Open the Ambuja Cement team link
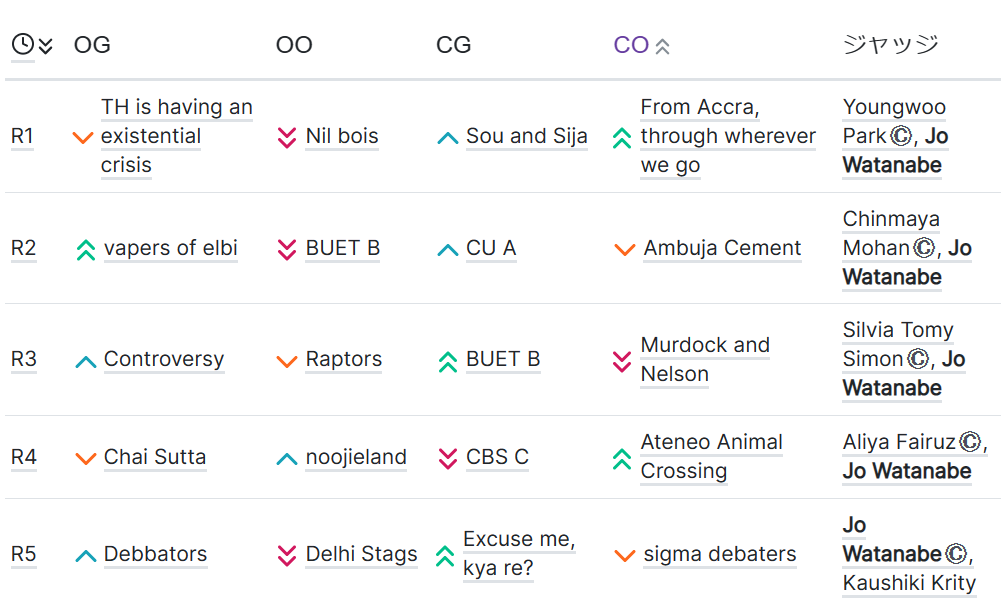 click(722, 248)
